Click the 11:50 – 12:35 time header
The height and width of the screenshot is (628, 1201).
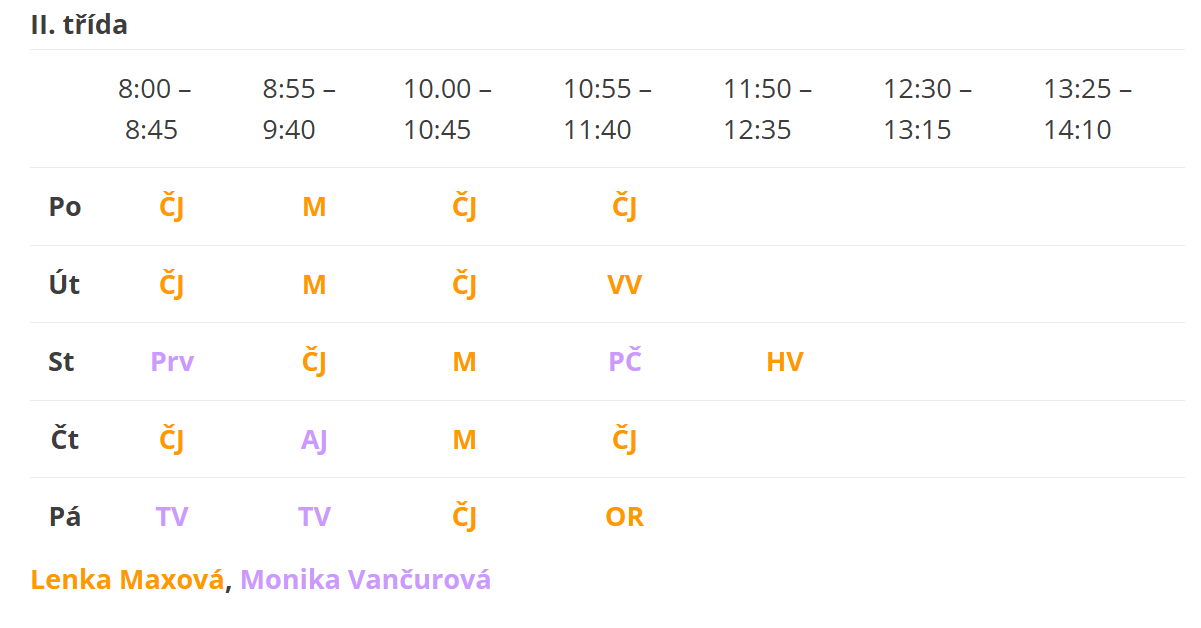click(x=767, y=109)
